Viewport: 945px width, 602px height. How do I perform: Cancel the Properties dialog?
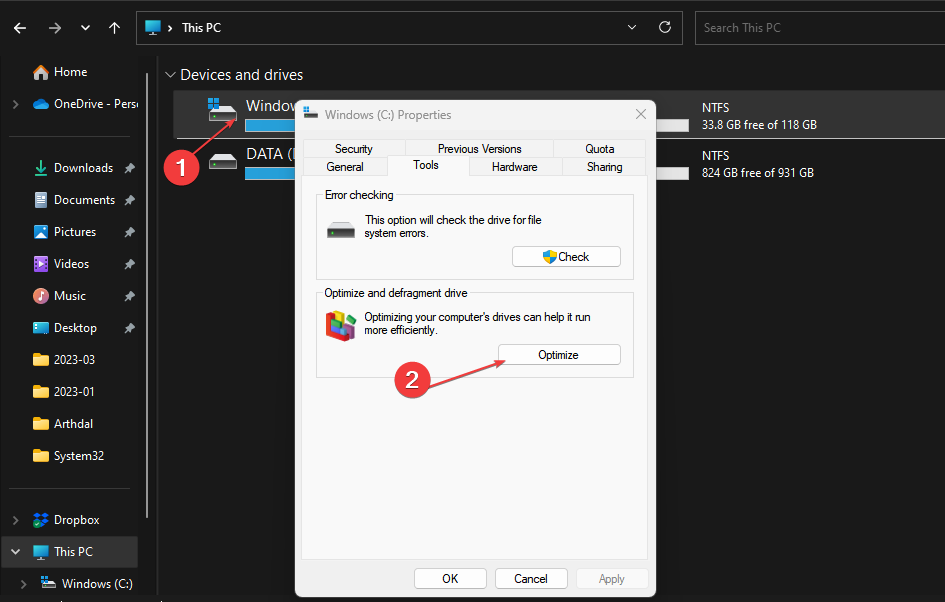(x=531, y=578)
